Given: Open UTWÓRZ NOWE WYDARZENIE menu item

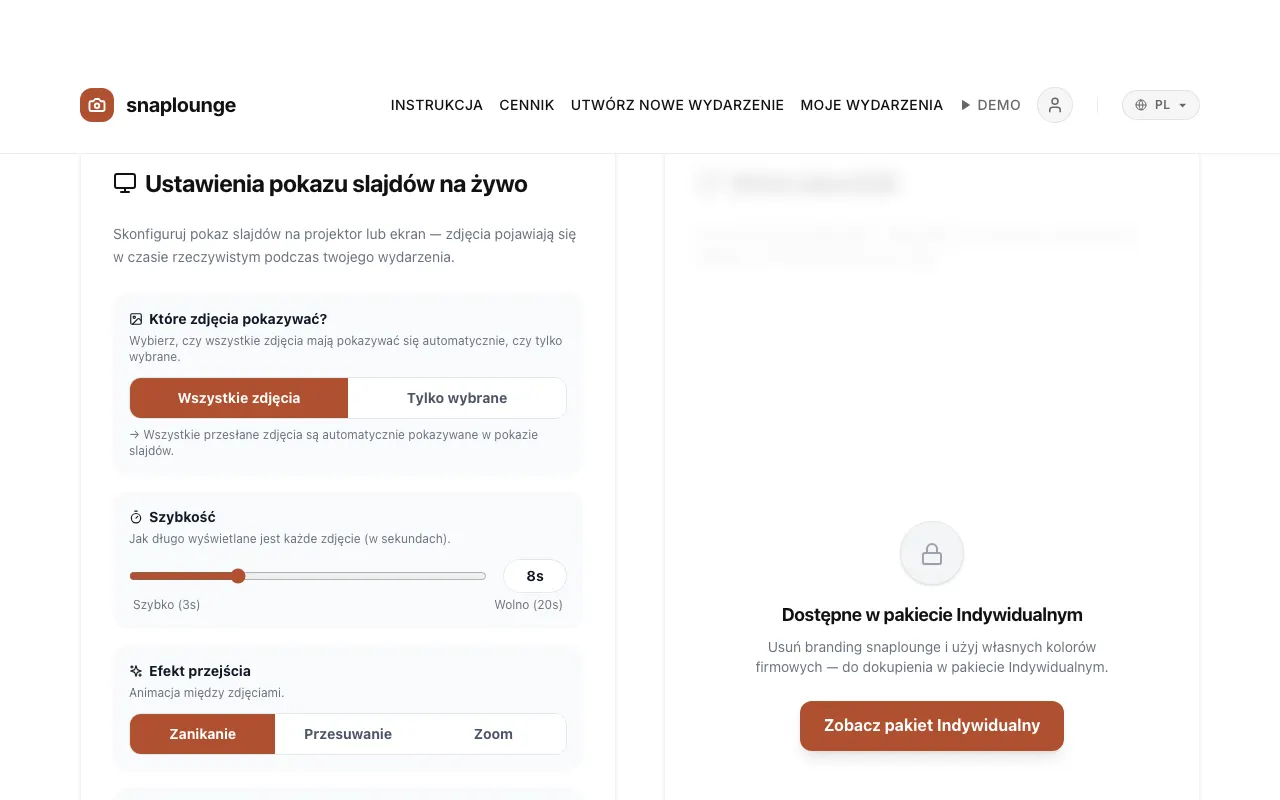Looking at the screenshot, I should (x=677, y=105).
